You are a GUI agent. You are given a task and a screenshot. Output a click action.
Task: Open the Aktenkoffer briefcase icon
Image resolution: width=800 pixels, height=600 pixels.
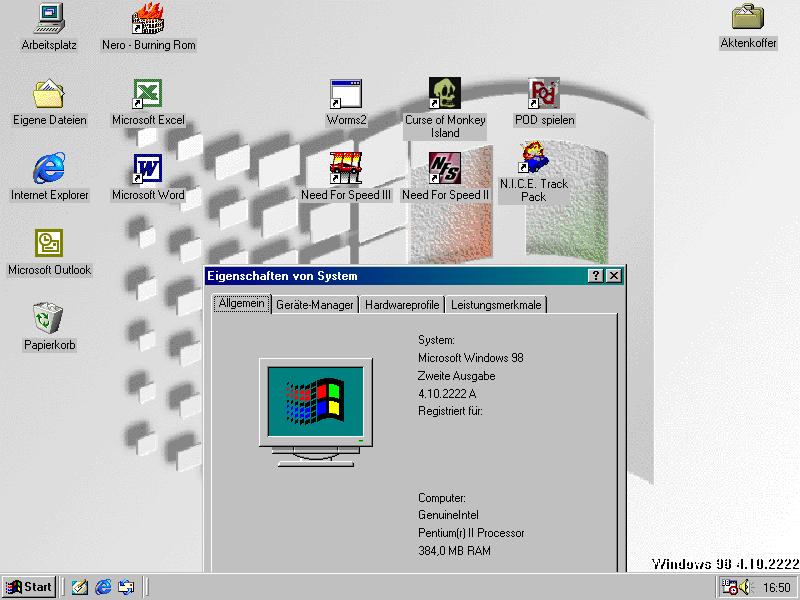748,18
